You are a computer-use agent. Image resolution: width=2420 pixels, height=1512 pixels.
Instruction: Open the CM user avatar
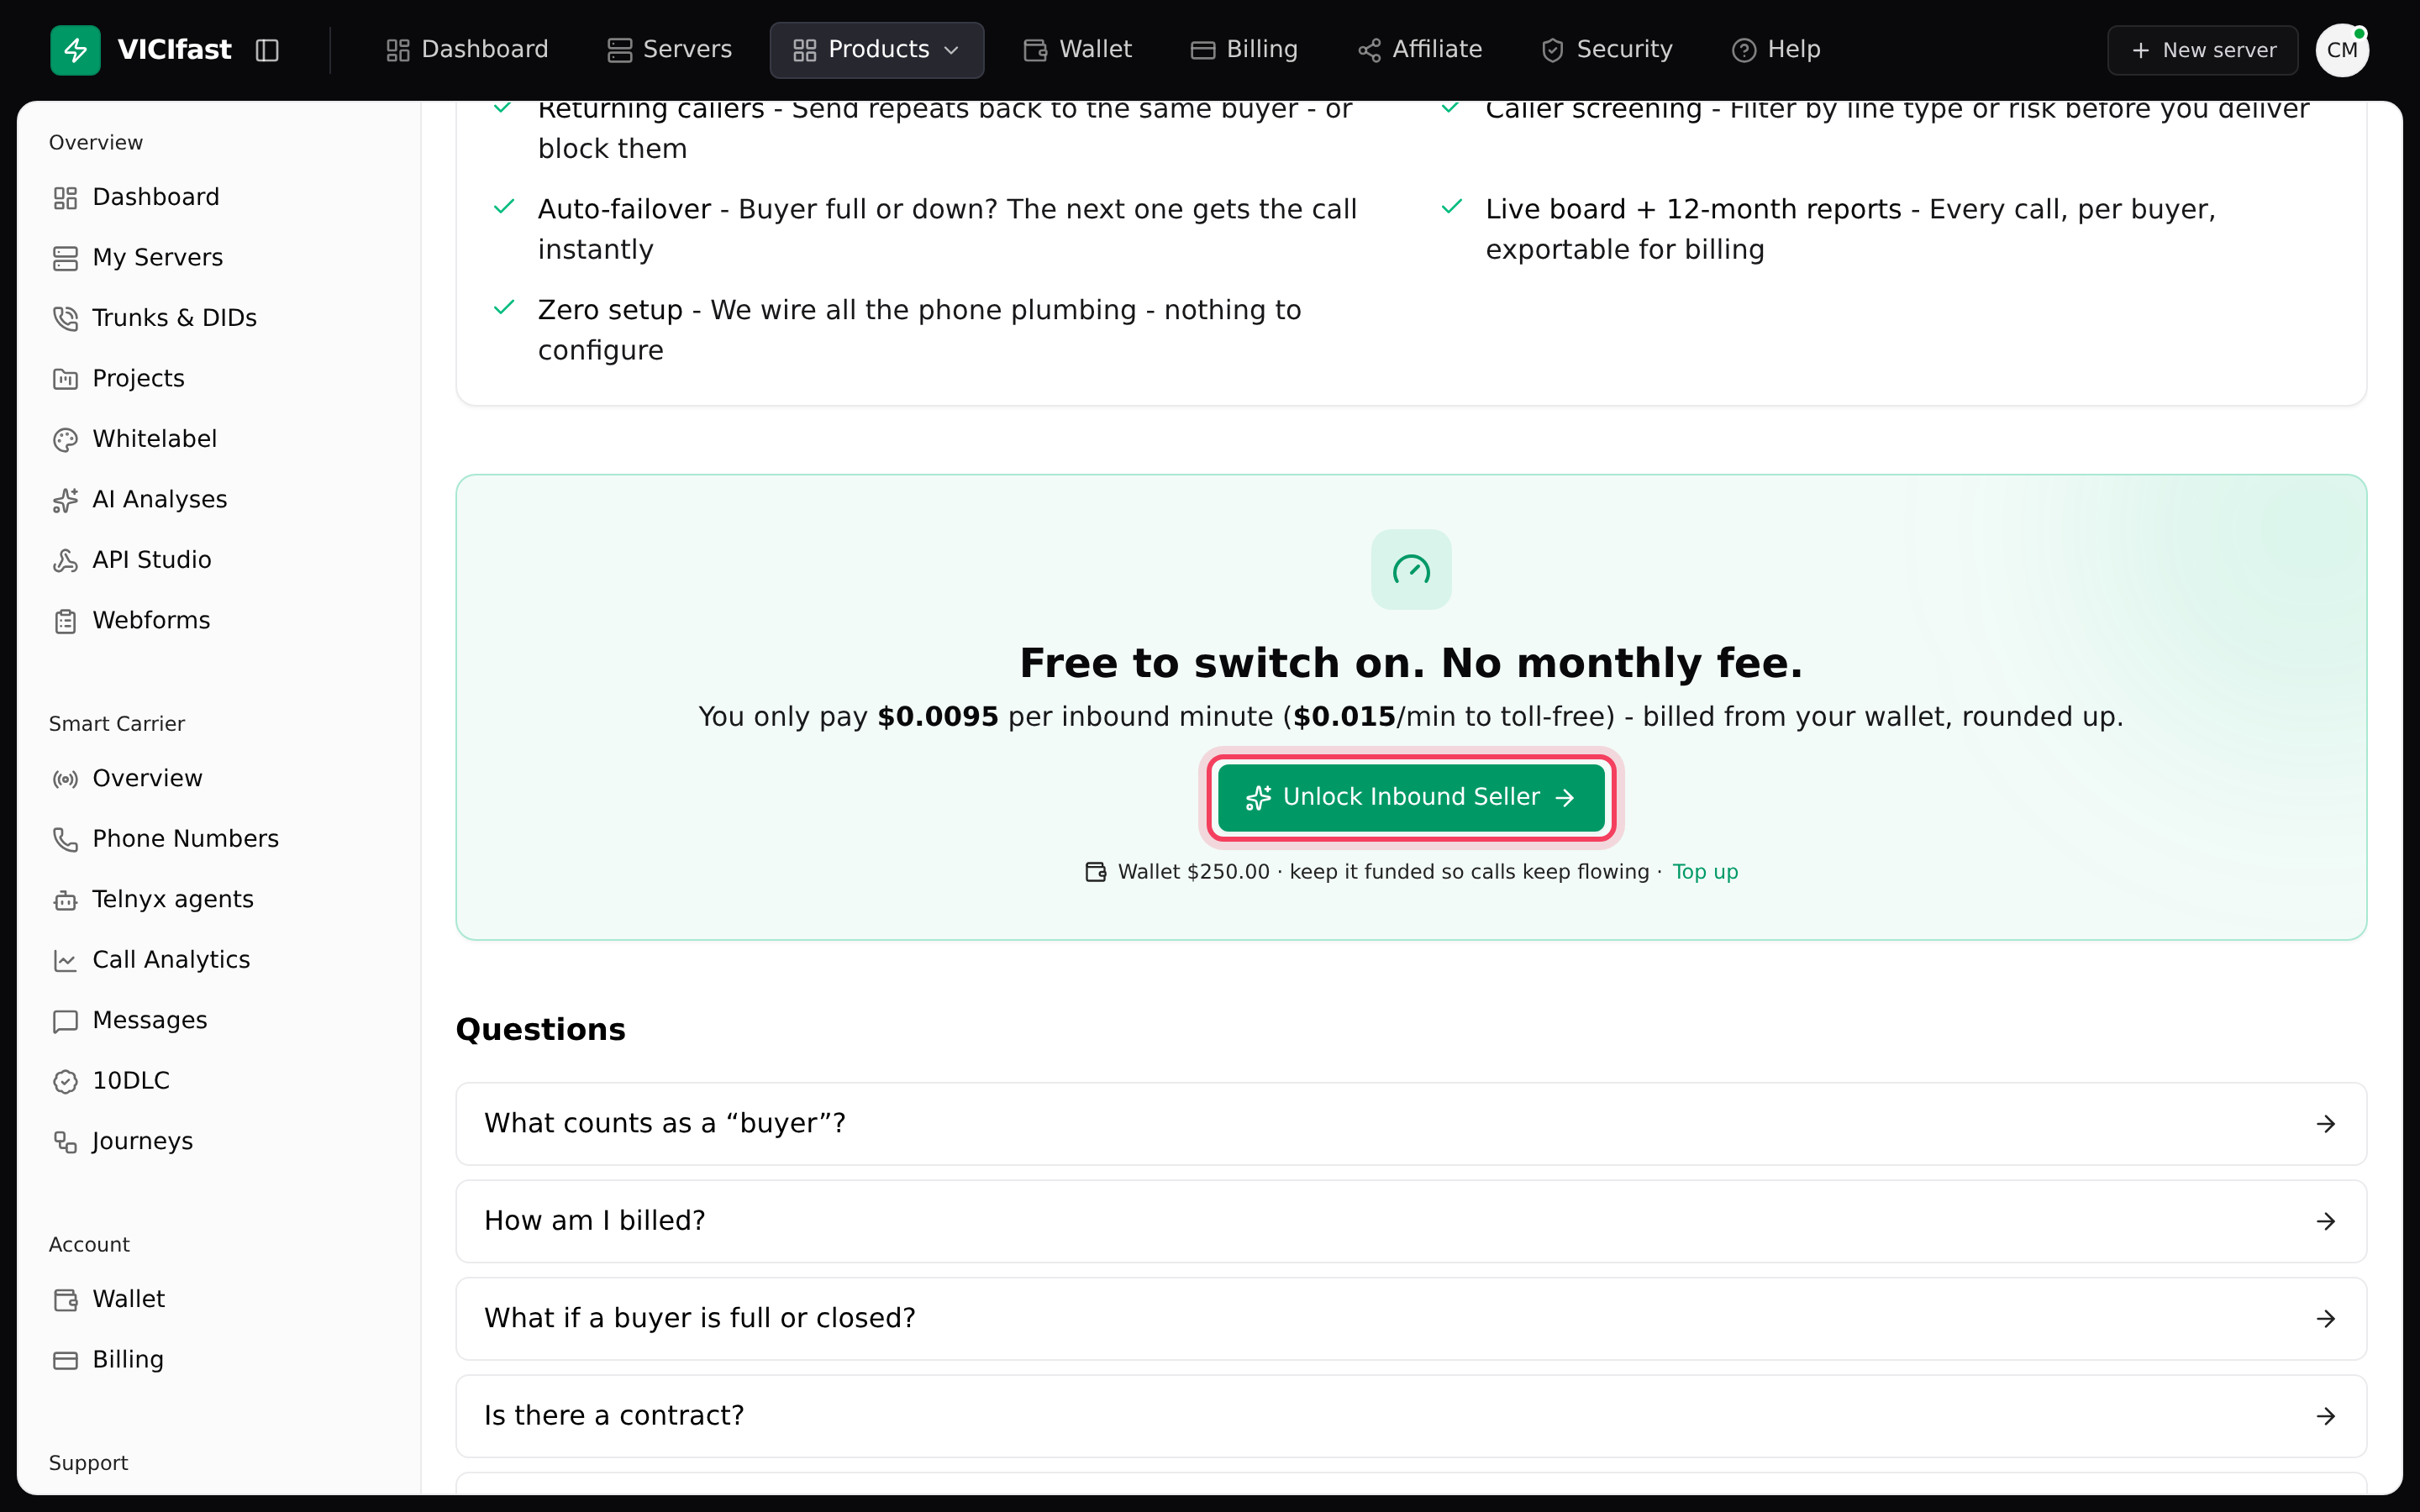point(2342,50)
